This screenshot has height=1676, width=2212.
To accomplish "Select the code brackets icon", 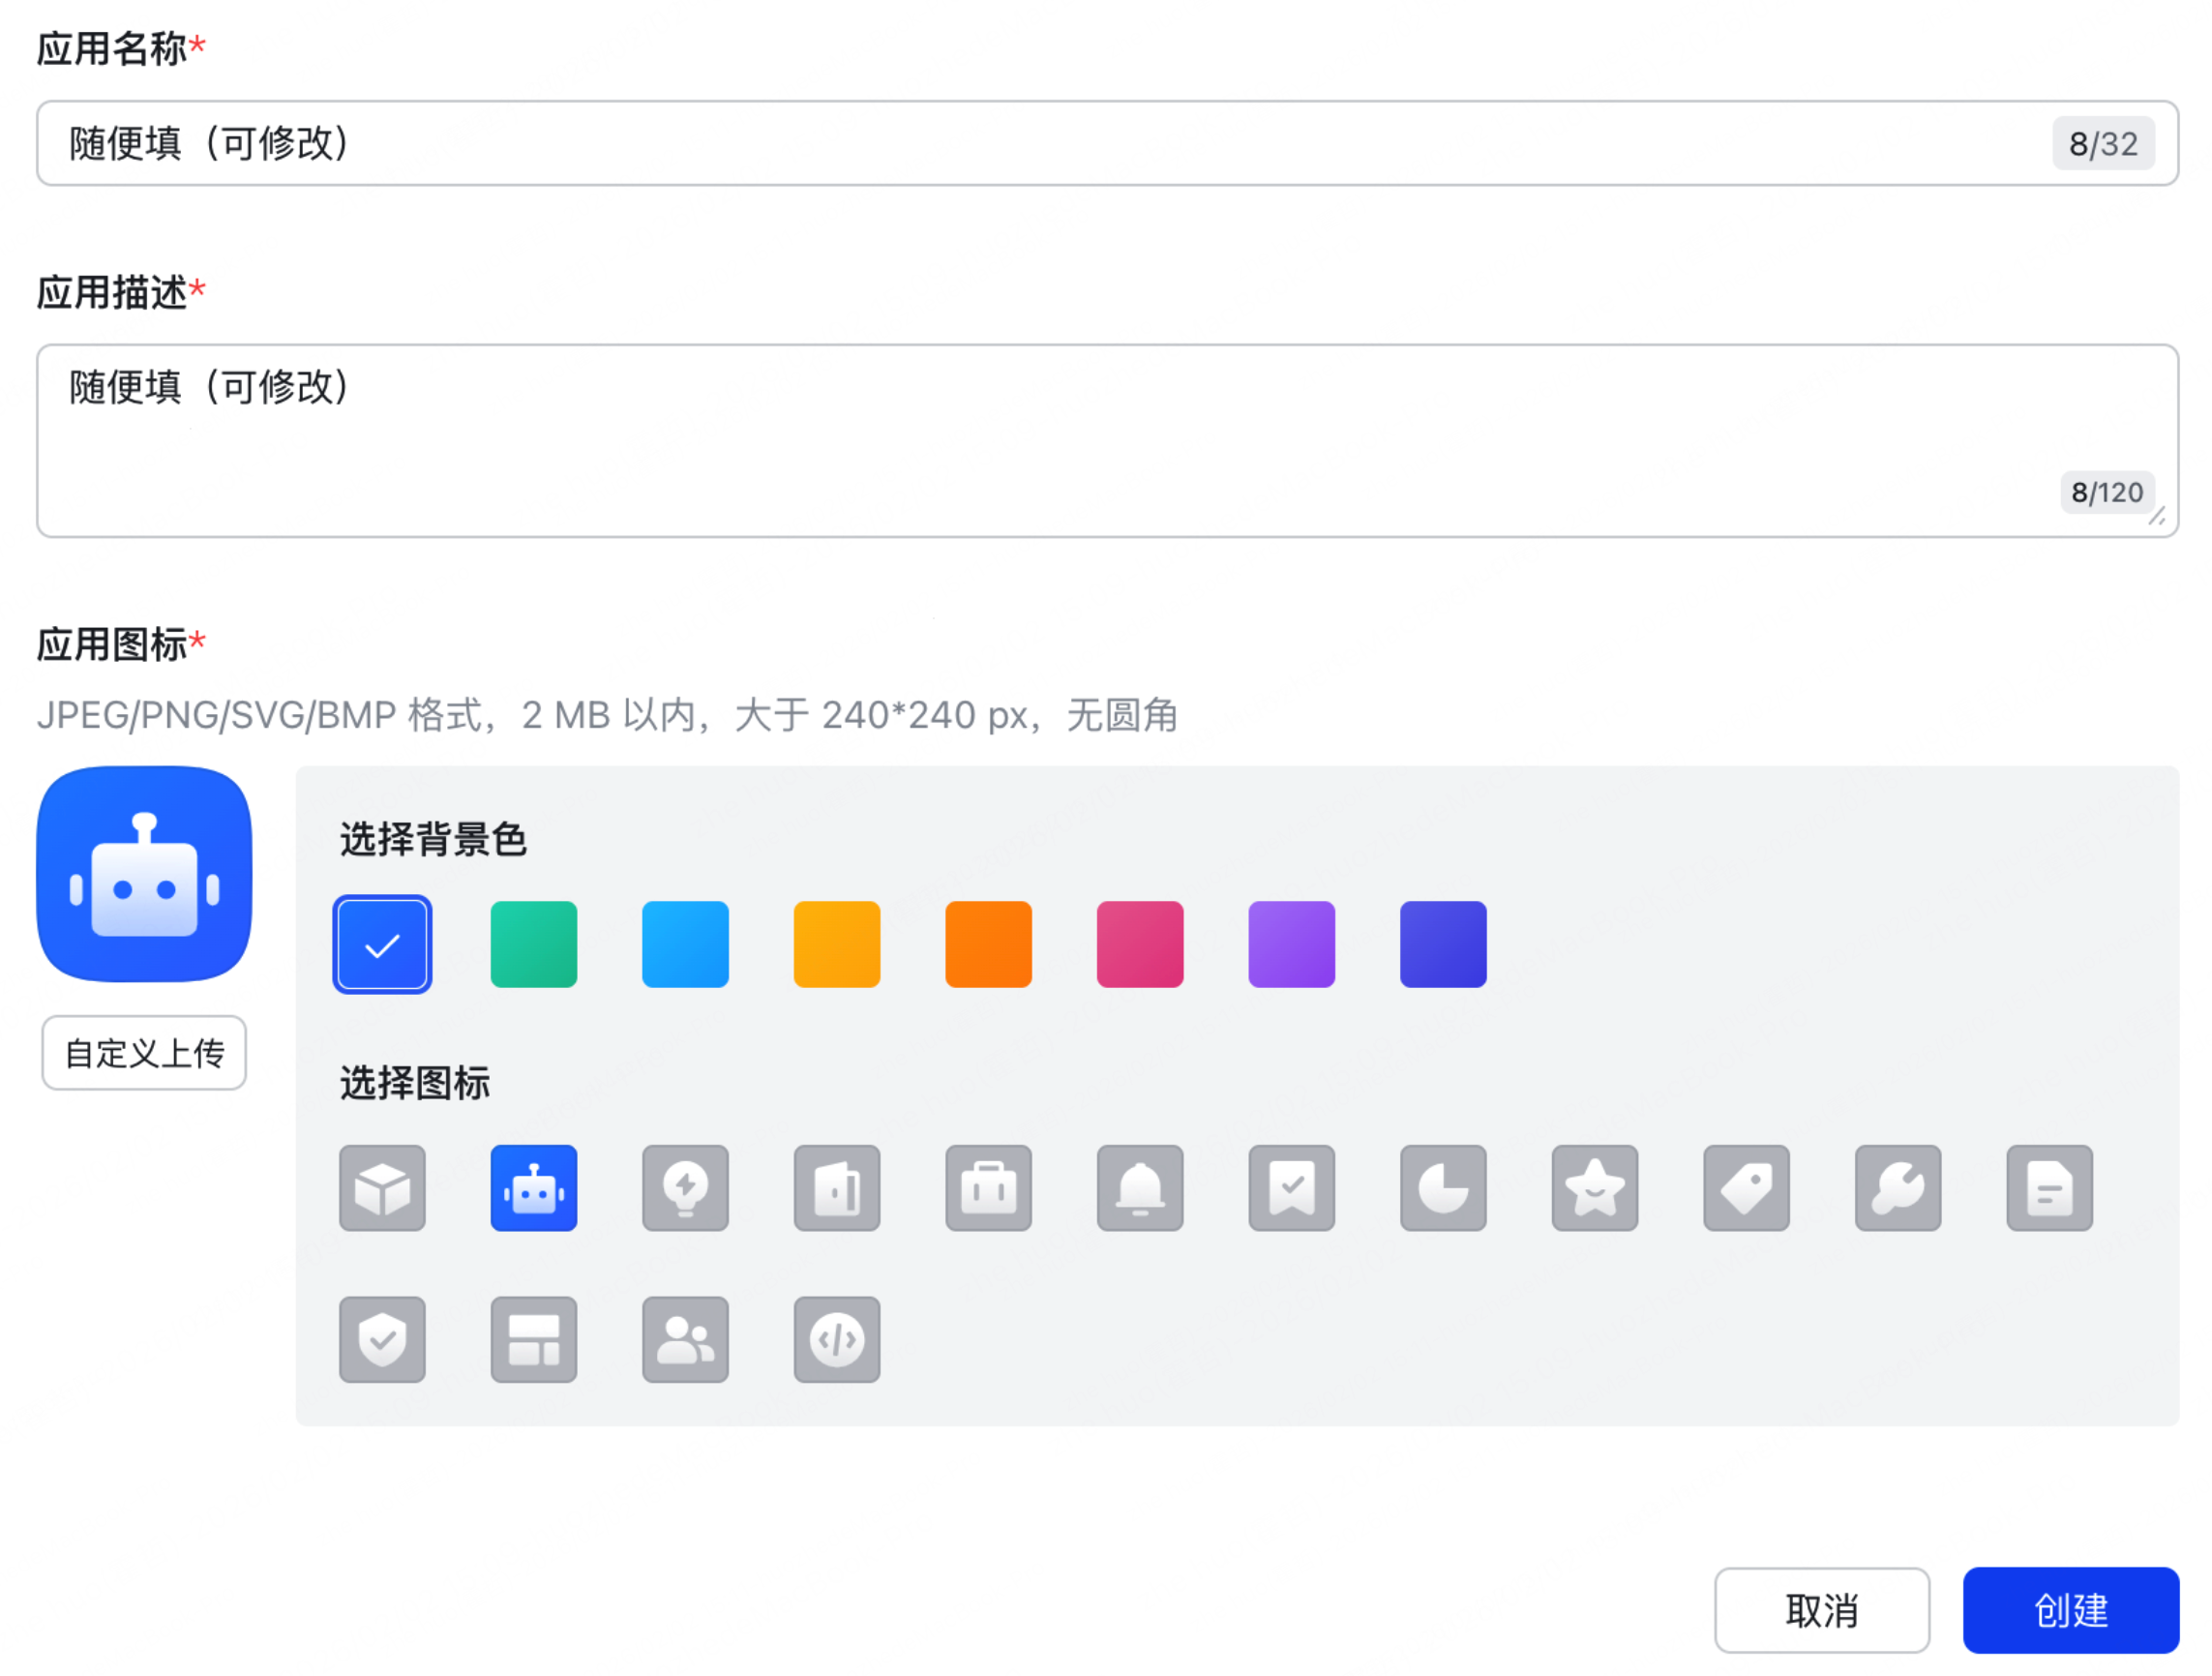I will [837, 1339].
